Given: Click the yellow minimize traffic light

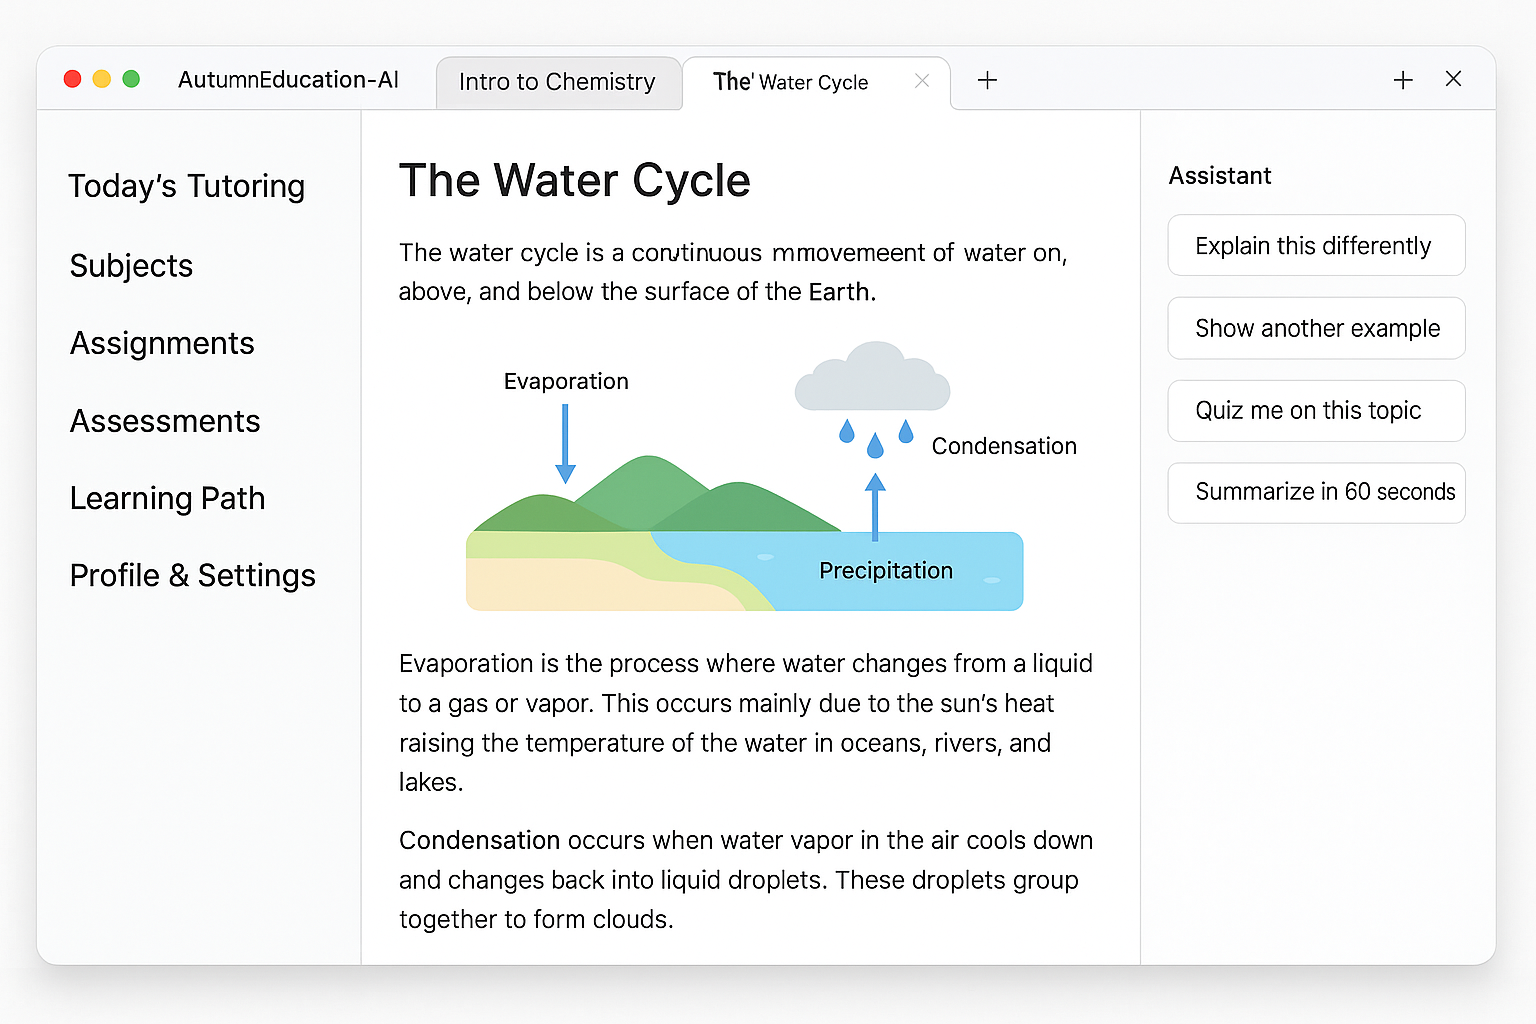Looking at the screenshot, I should coord(101,78).
